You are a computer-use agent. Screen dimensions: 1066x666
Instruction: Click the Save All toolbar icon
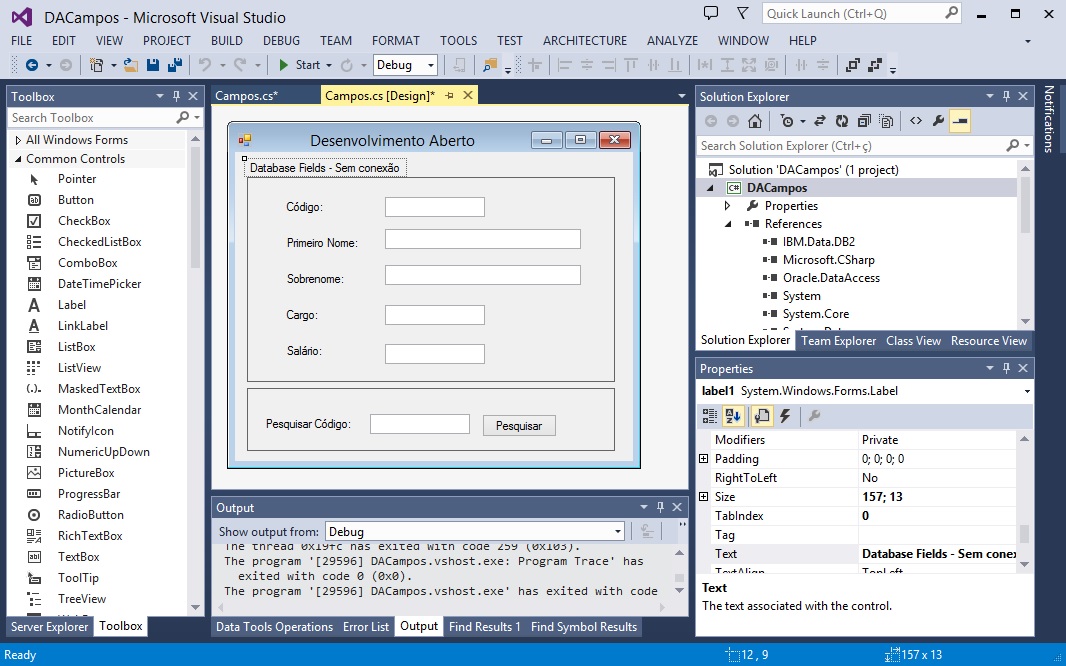pyautogui.click(x=174, y=65)
